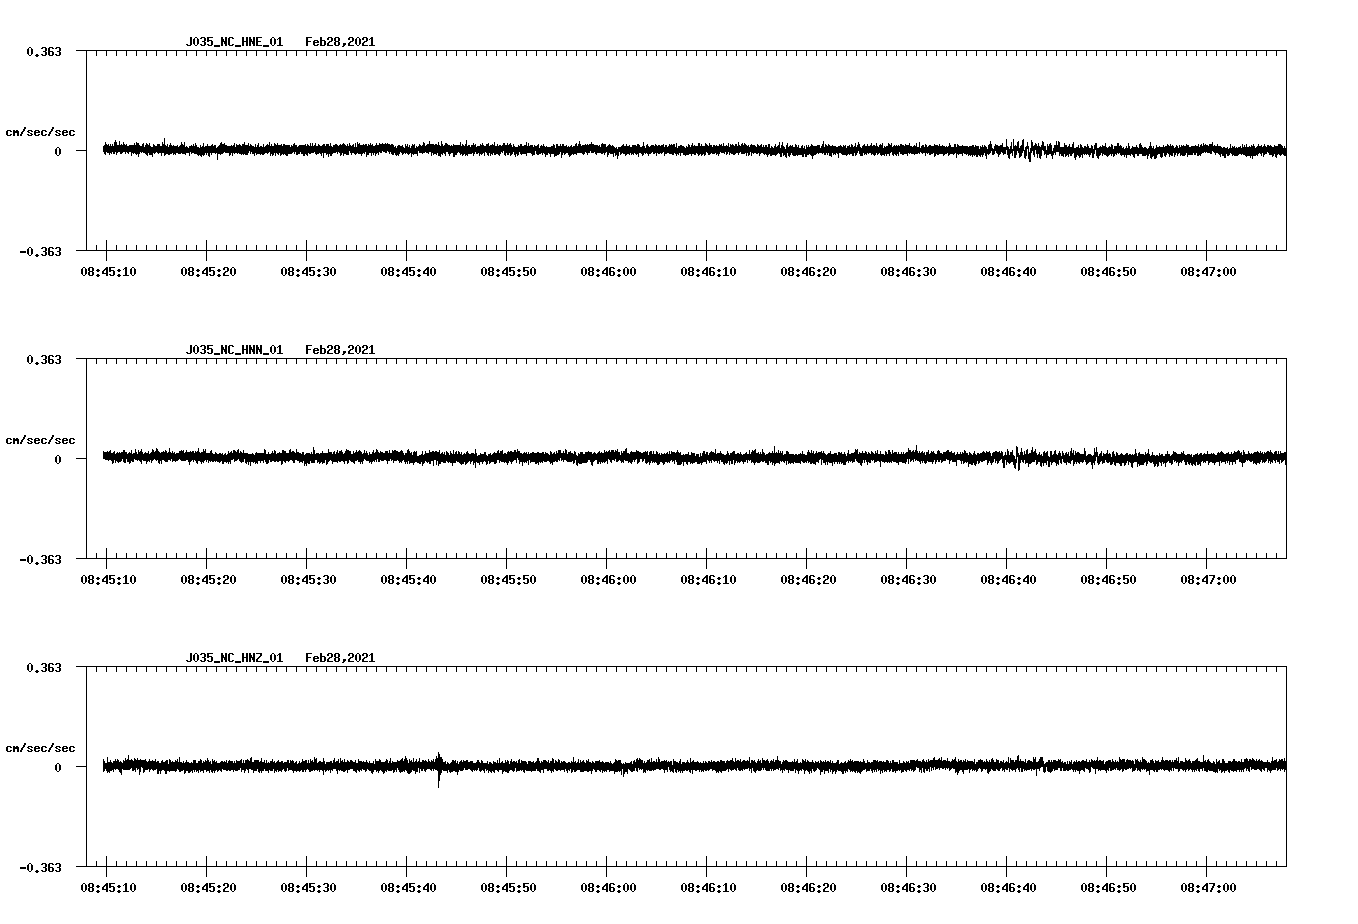The width and height of the screenshot is (1358, 924).
Task: Click the cm/sec/sec unit label on top plot
Action: coord(42,133)
